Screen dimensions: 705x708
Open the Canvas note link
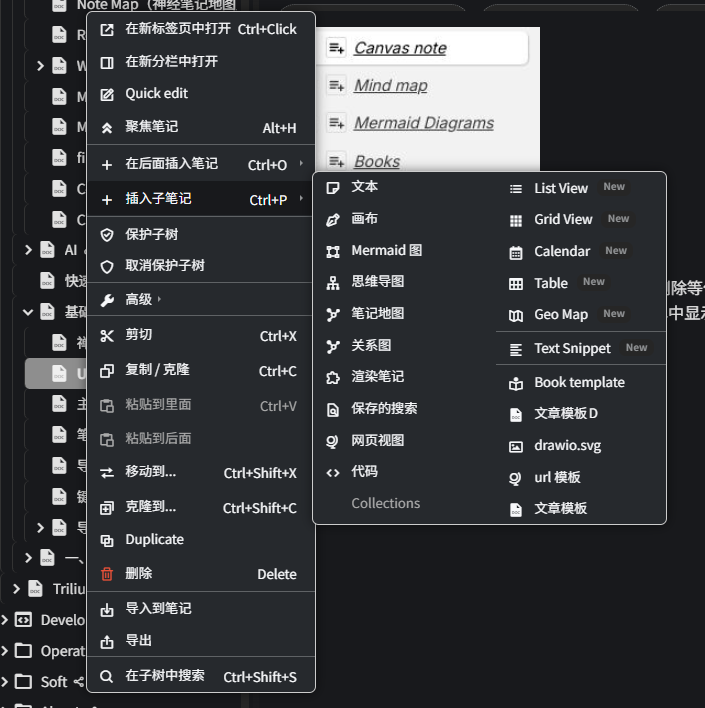pos(400,48)
